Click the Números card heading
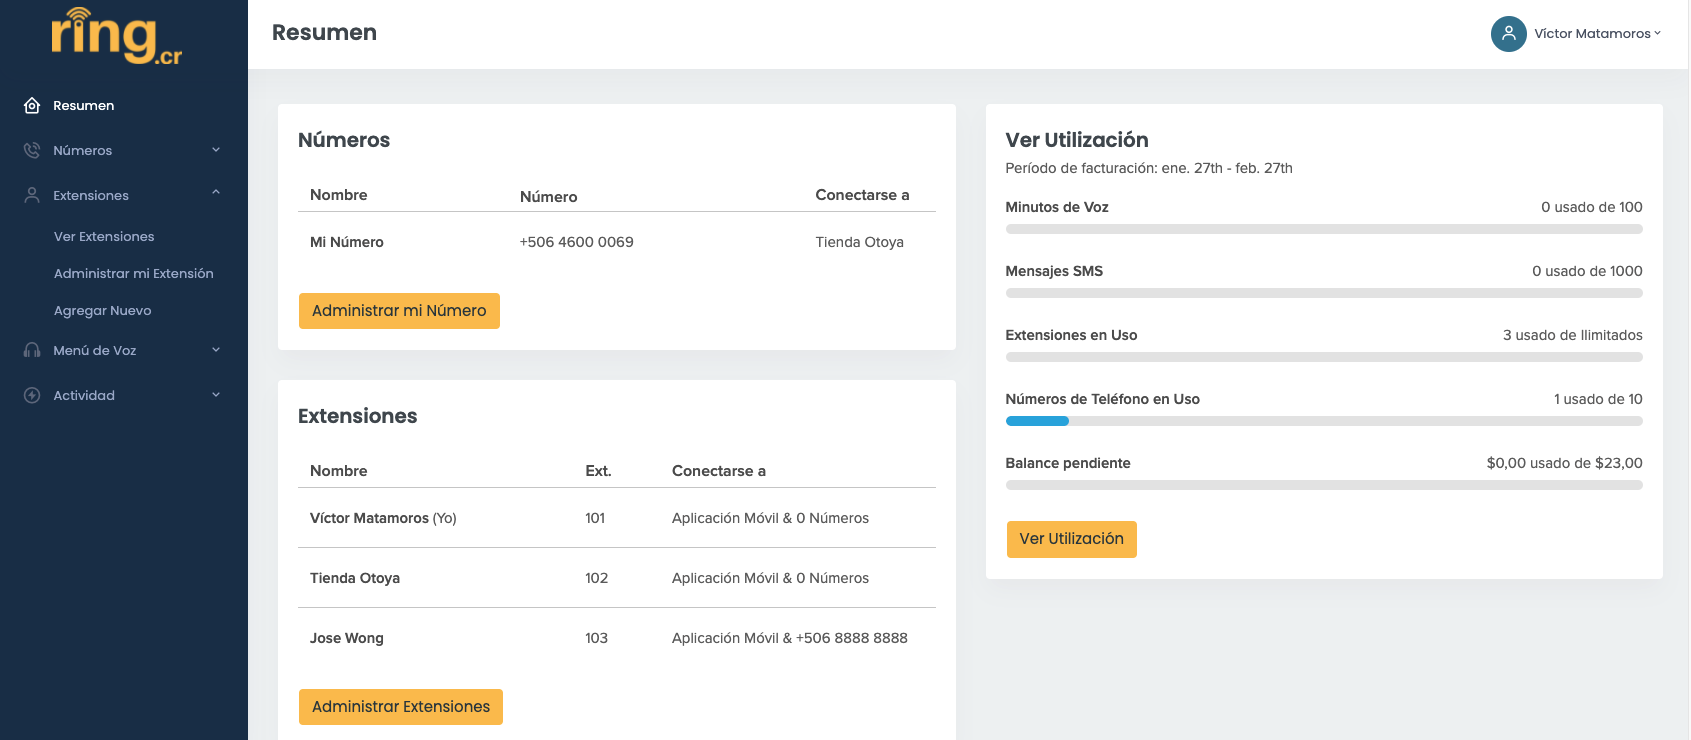The height and width of the screenshot is (740, 1691). (x=344, y=140)
